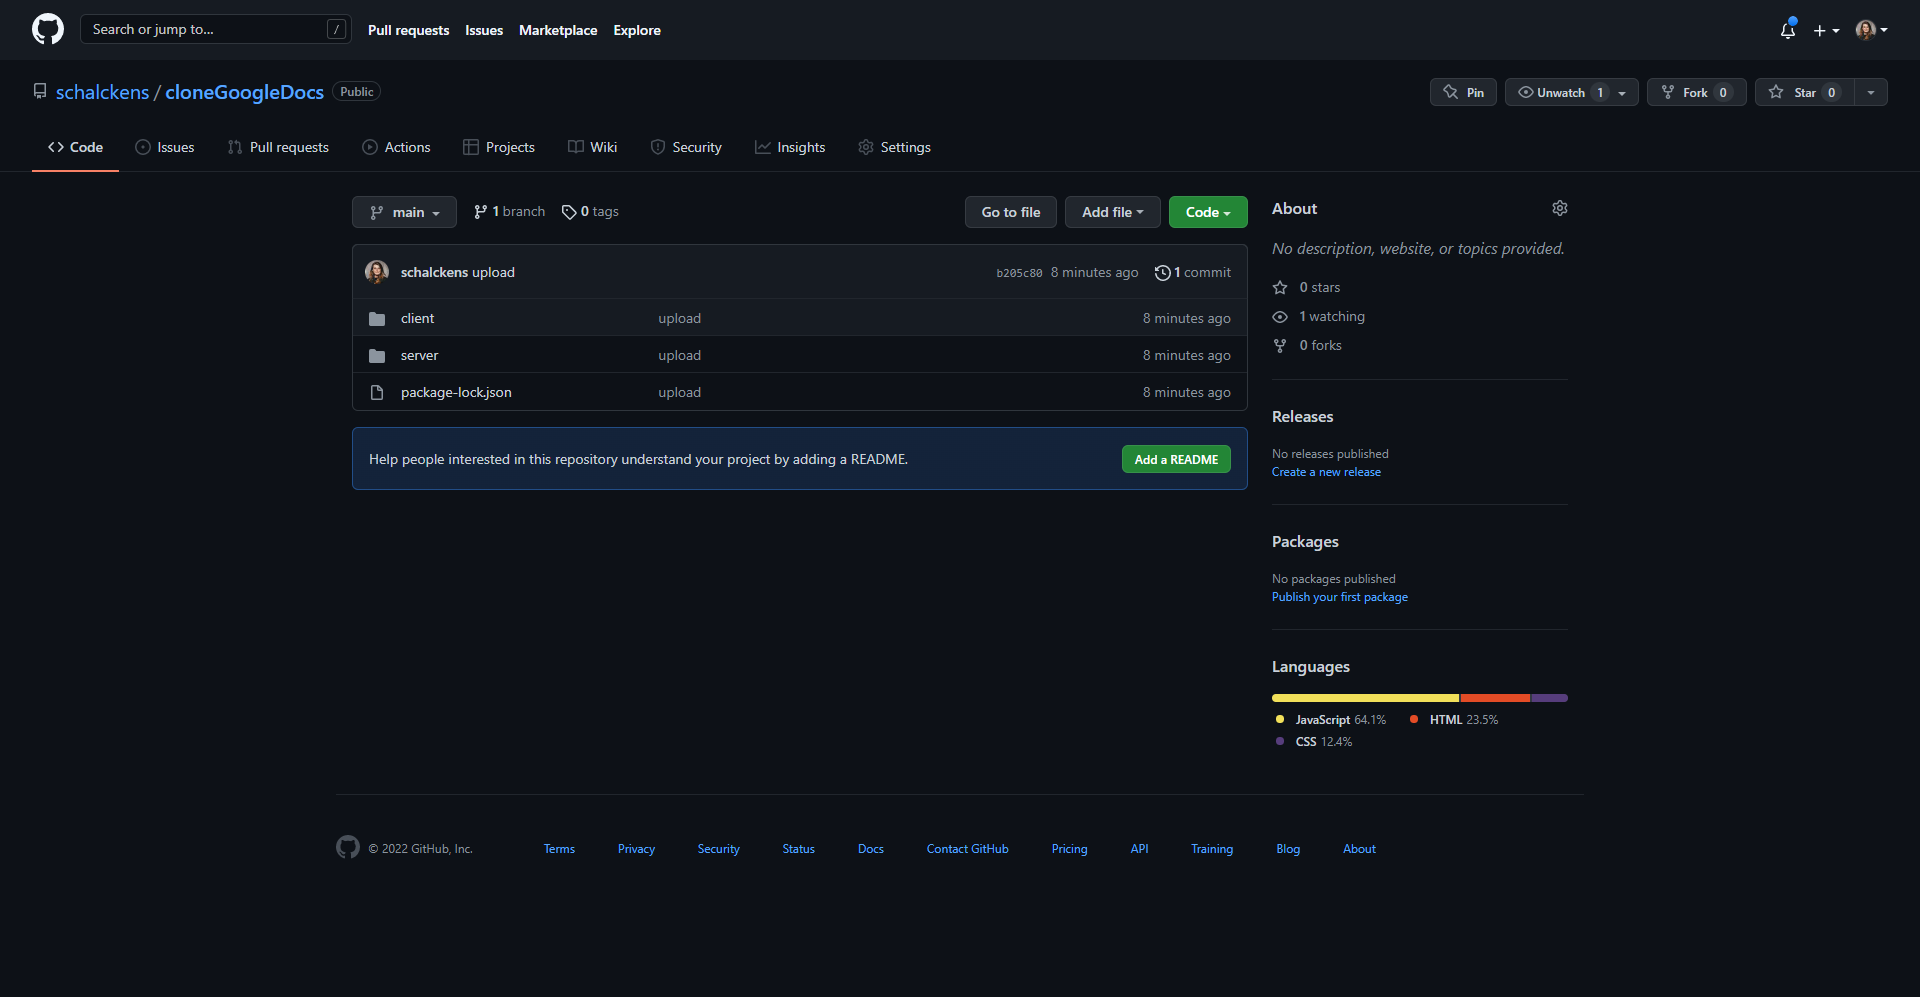This screenshot has height=997, width=1920.
Task: Open the Projects tab
Action: pyautogui.click(x=499, y=147)
